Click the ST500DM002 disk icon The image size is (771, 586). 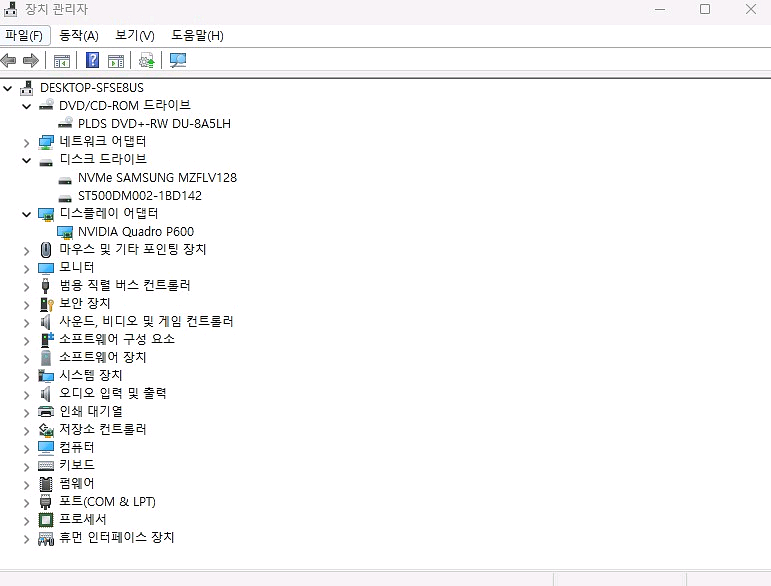65,199
